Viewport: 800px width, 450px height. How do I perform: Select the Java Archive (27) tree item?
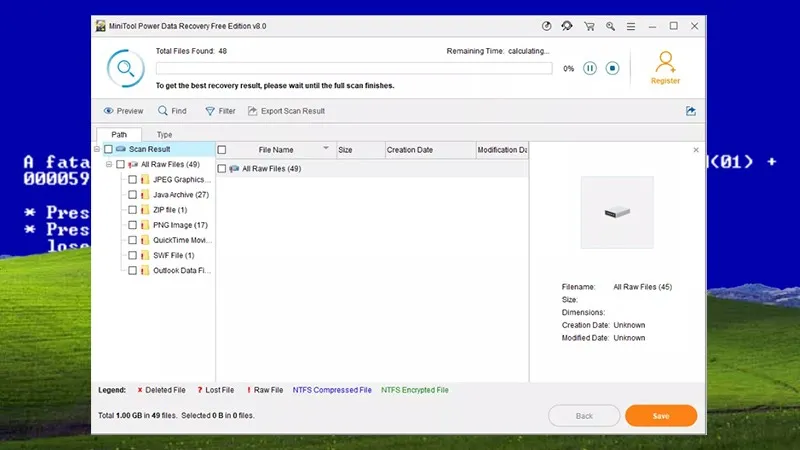181,195
